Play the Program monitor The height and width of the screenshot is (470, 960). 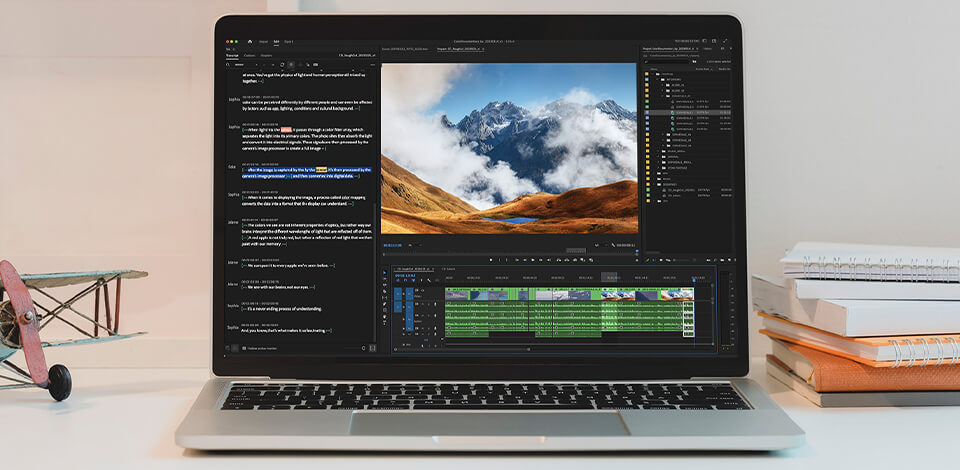[533, 259]
